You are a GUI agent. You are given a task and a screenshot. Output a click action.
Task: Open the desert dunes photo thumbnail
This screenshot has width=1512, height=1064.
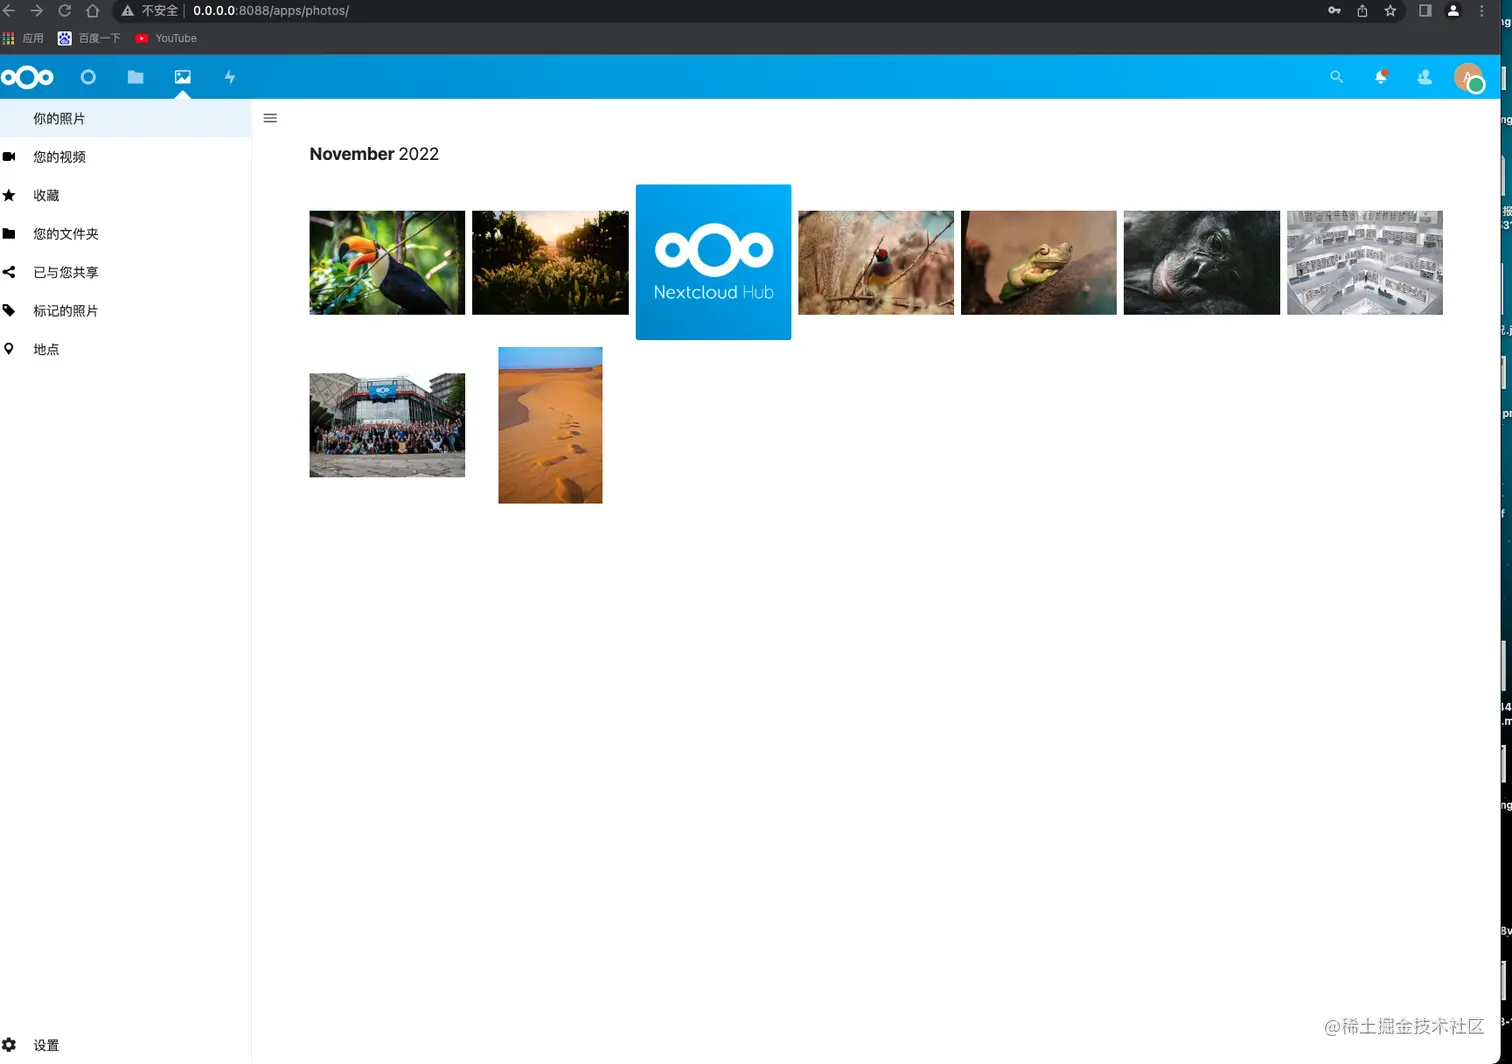[550, 425]
